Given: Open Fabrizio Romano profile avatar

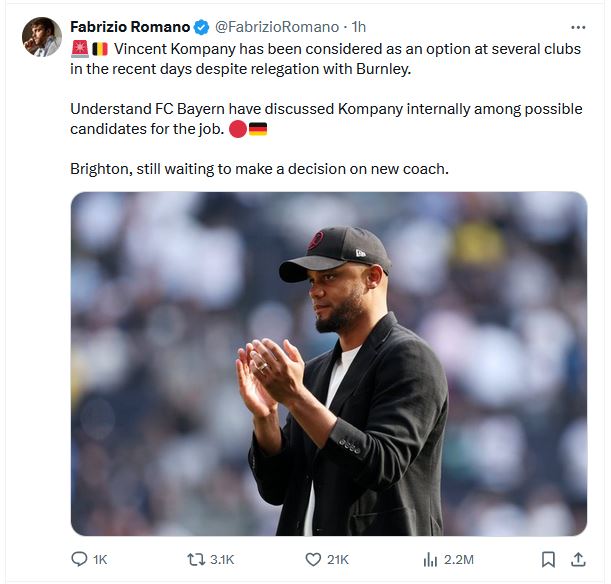Looking at the screenshot, I should point(42,37).
